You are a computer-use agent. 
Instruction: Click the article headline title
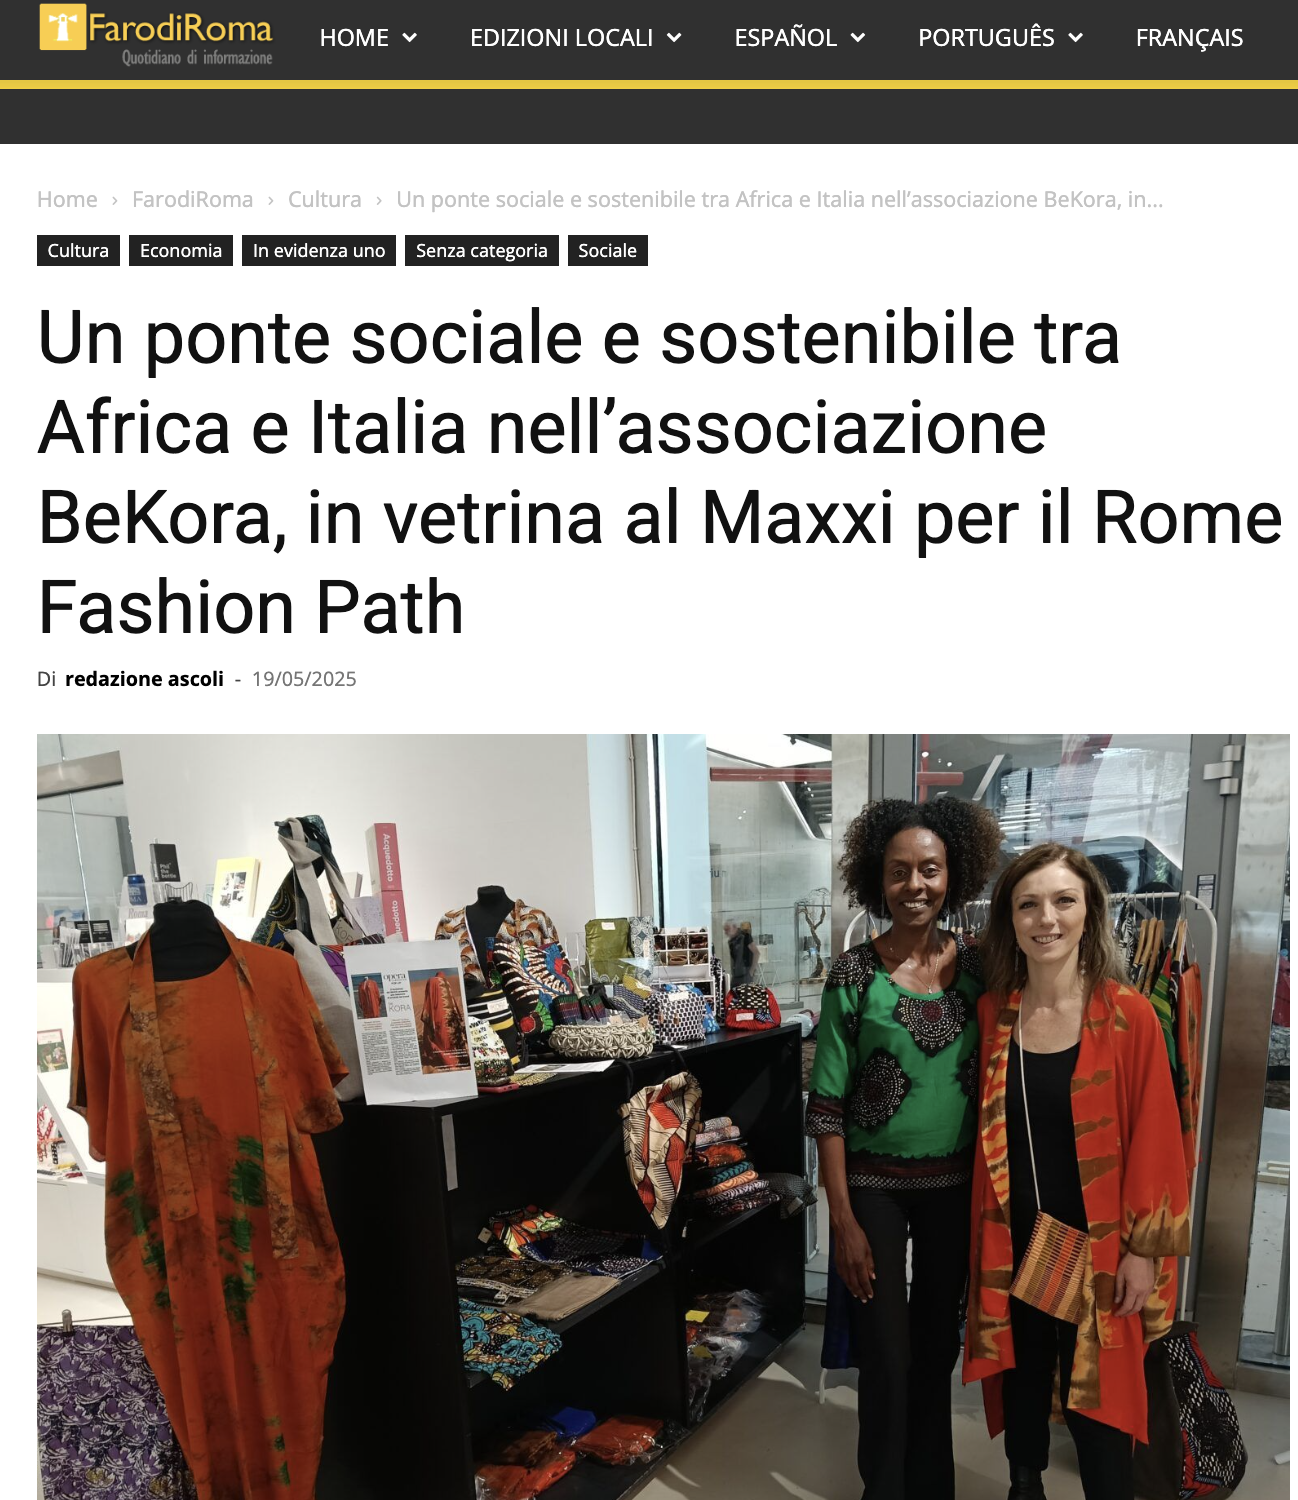point(660,472)
